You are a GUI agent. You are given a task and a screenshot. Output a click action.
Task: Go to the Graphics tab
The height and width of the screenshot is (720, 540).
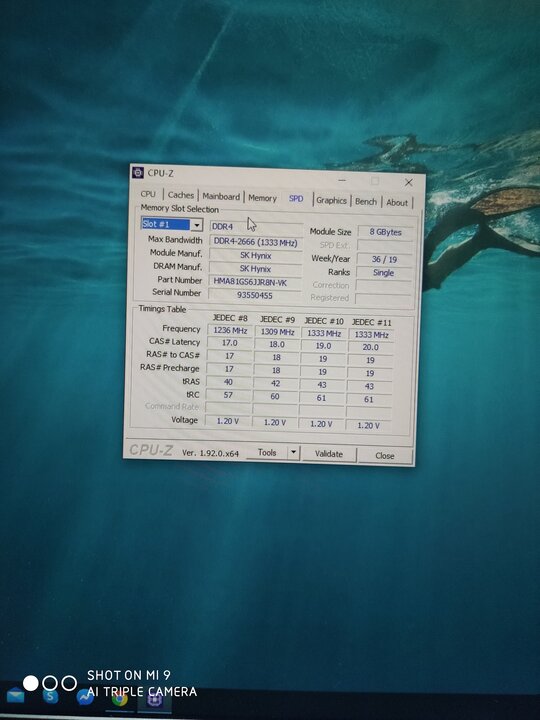pyautogui.click(x=331, y=200)
